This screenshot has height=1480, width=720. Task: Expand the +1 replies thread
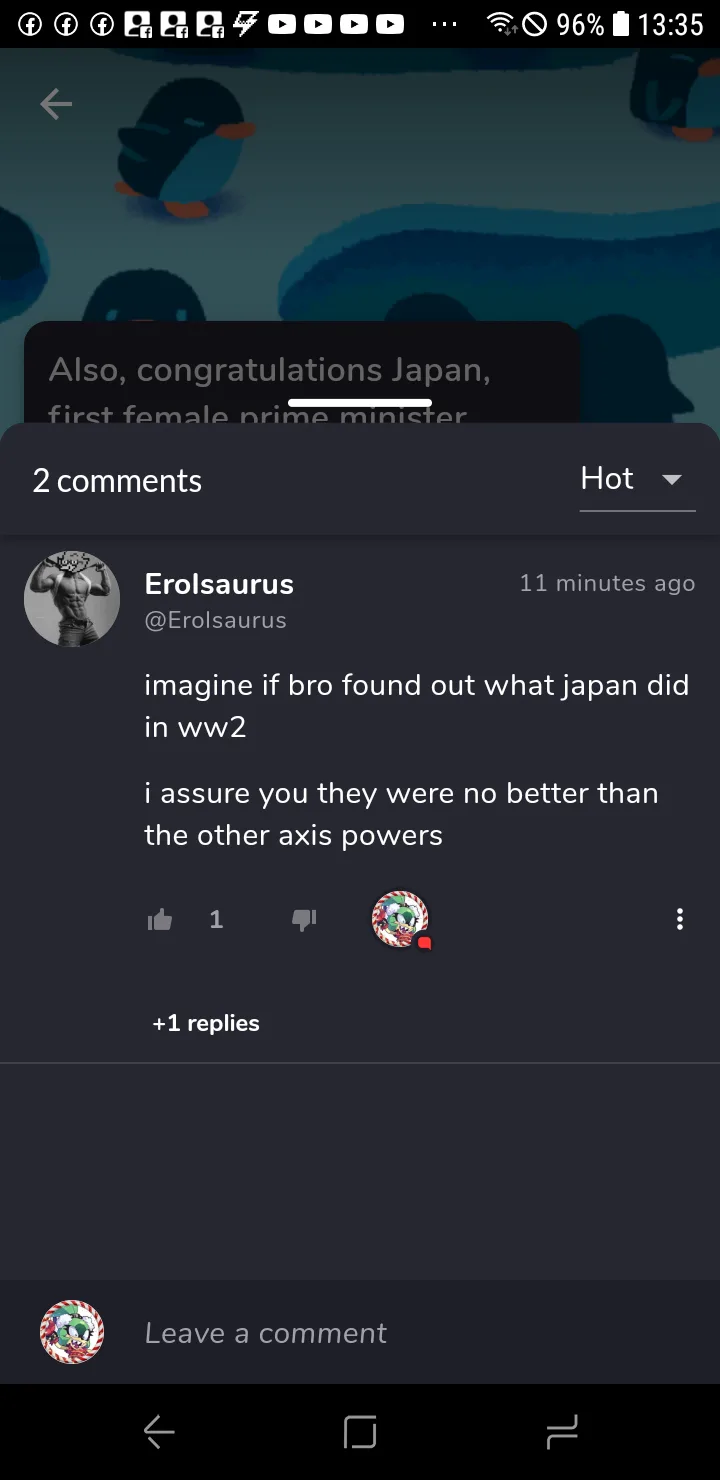[206, 1023]
